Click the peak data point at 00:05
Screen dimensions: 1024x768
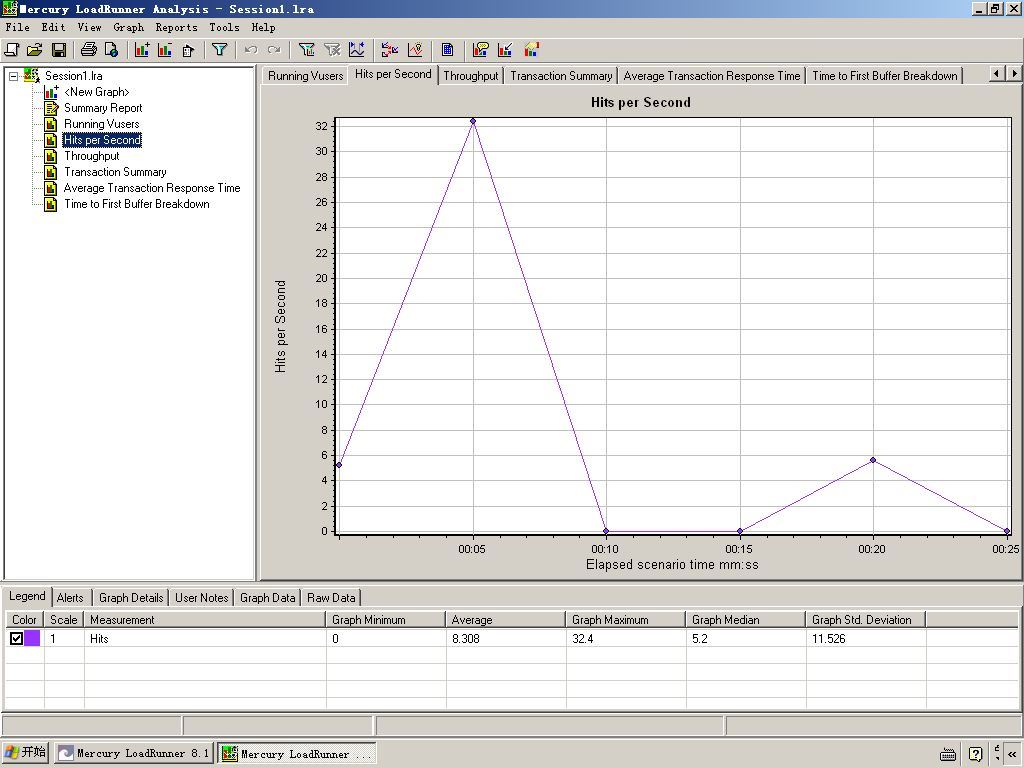(x=473, y=121)
